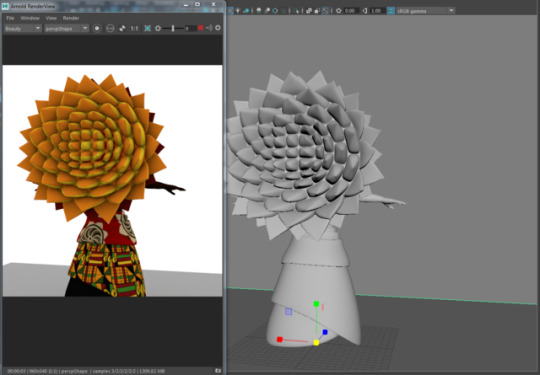Toggle the shadows icon in the viewport toolbar
540x375 pixels.
[246, 11]
